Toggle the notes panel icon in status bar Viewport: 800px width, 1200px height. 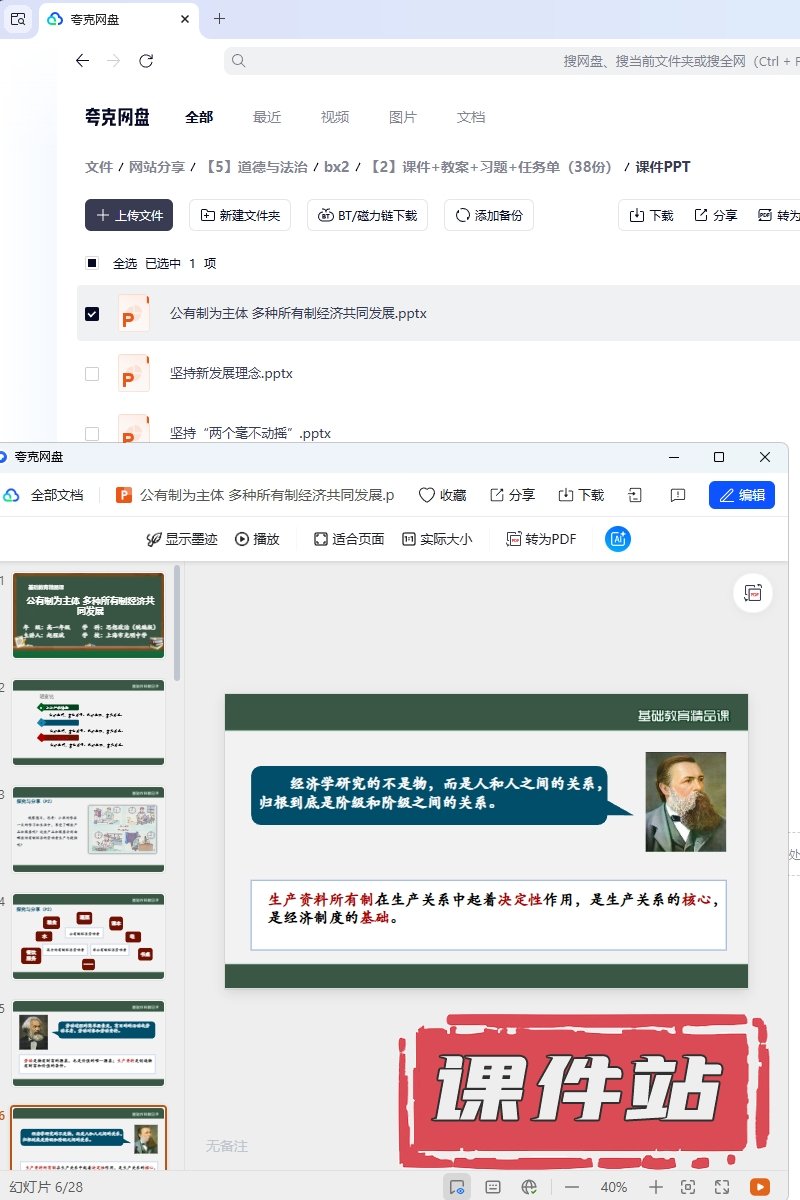coord(493,1187)
